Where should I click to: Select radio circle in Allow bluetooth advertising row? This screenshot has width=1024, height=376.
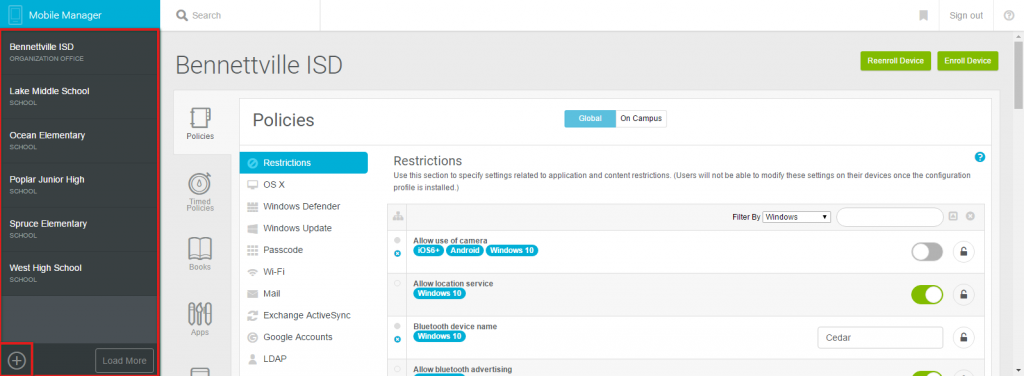pyautogui.click(x=398, y=369)
